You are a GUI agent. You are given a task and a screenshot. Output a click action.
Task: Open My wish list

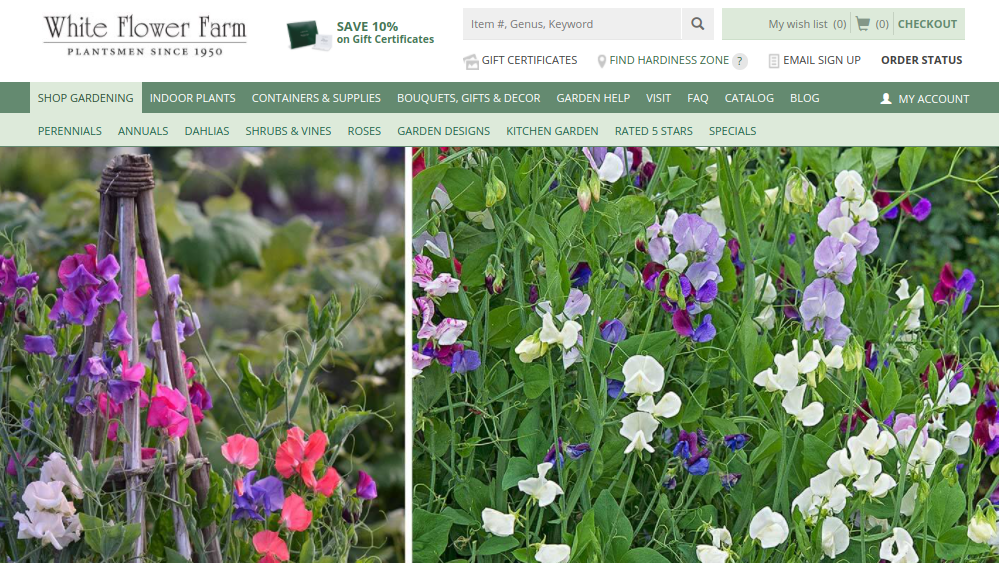[807, 24]
